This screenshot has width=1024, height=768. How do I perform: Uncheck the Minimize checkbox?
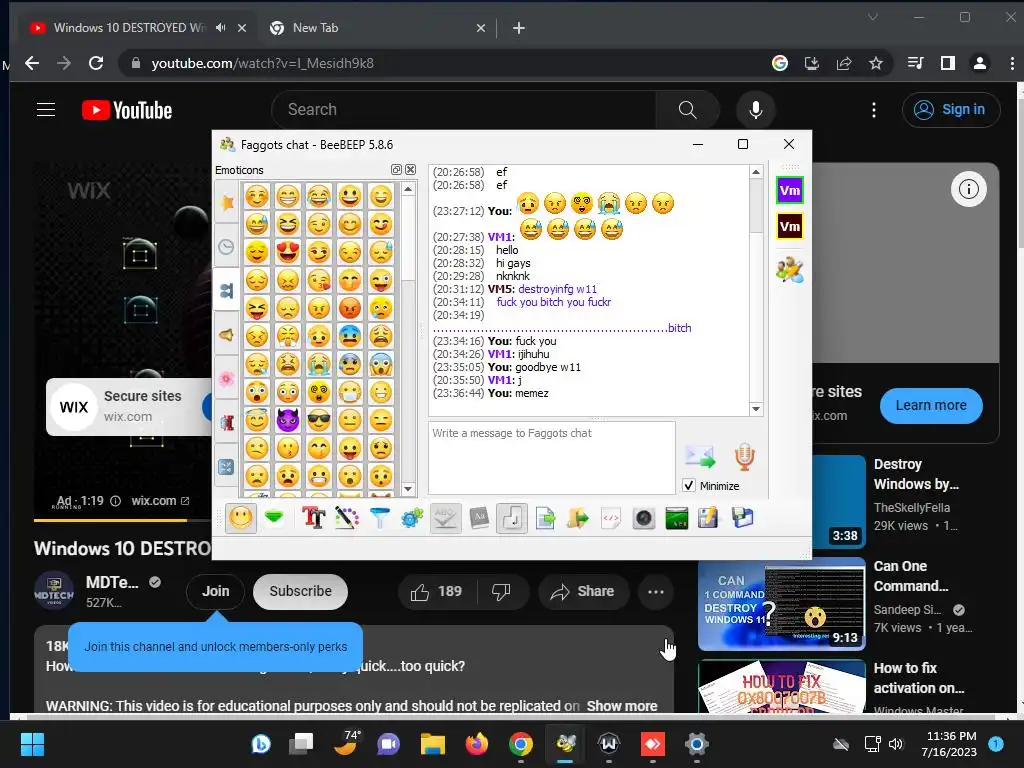(688, 485)
